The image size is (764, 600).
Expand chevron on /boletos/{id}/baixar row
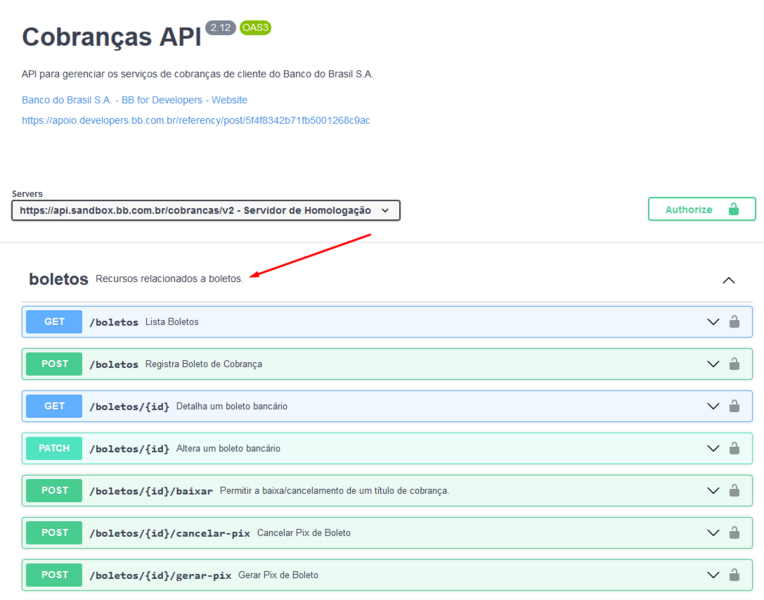point(713,490)
